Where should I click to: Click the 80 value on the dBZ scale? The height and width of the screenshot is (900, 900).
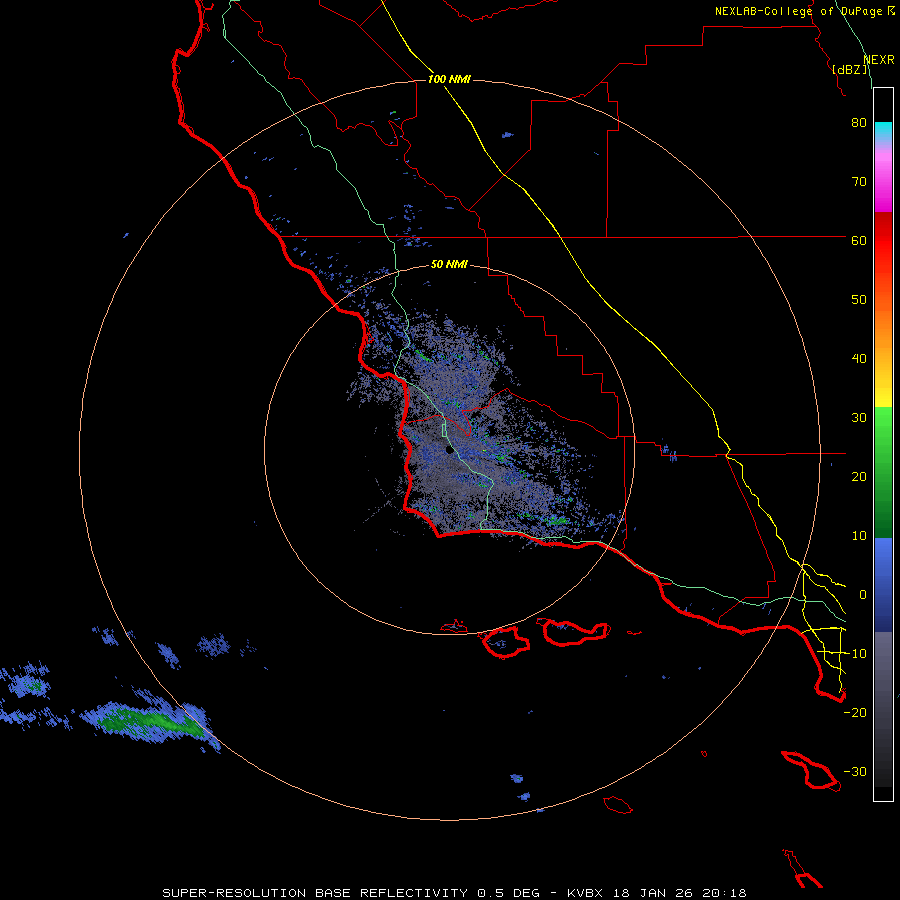[859, 122]
